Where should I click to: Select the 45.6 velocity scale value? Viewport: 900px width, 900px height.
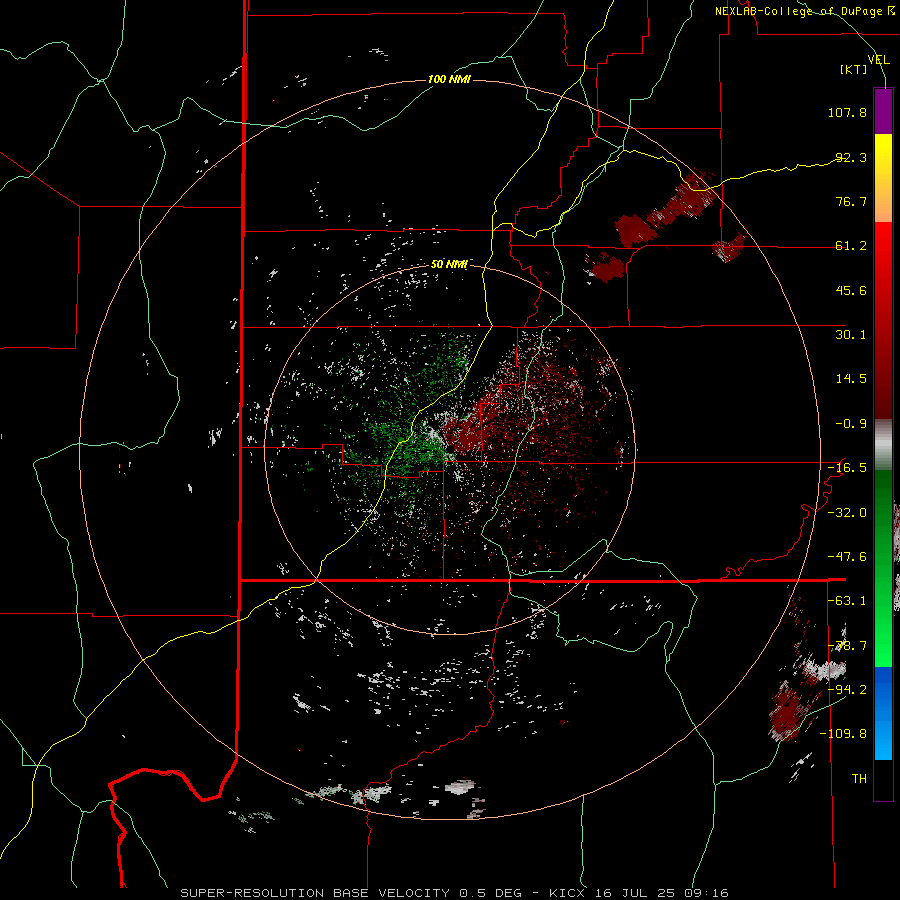(851, 290)
